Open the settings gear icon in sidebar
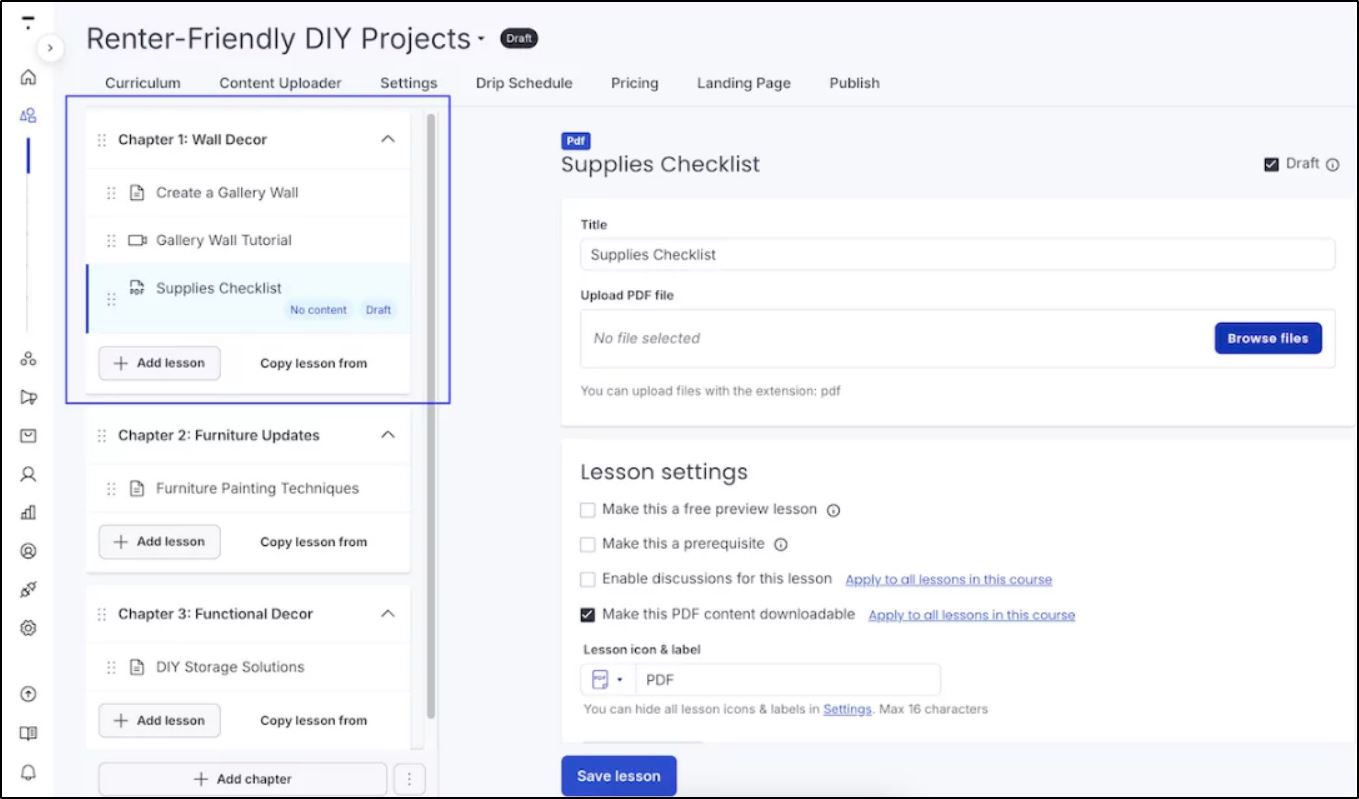The image size is (1359, 799). point(28,628)
